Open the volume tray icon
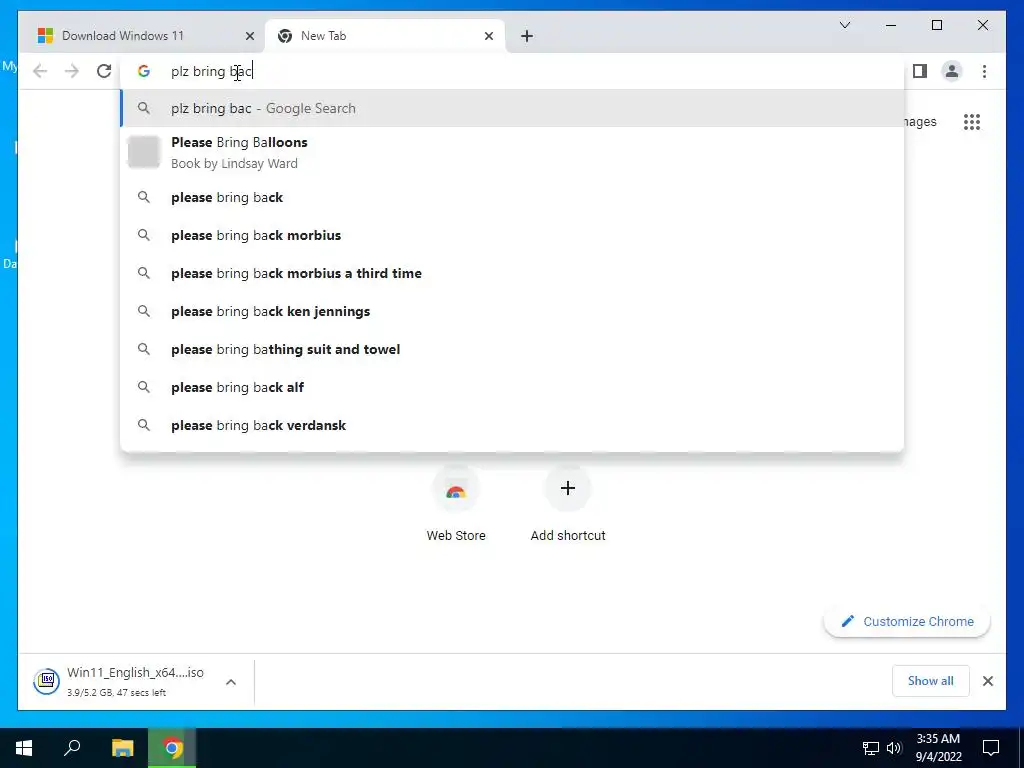The width and height of the screenshot is (1024, 768). coord(894,748)
